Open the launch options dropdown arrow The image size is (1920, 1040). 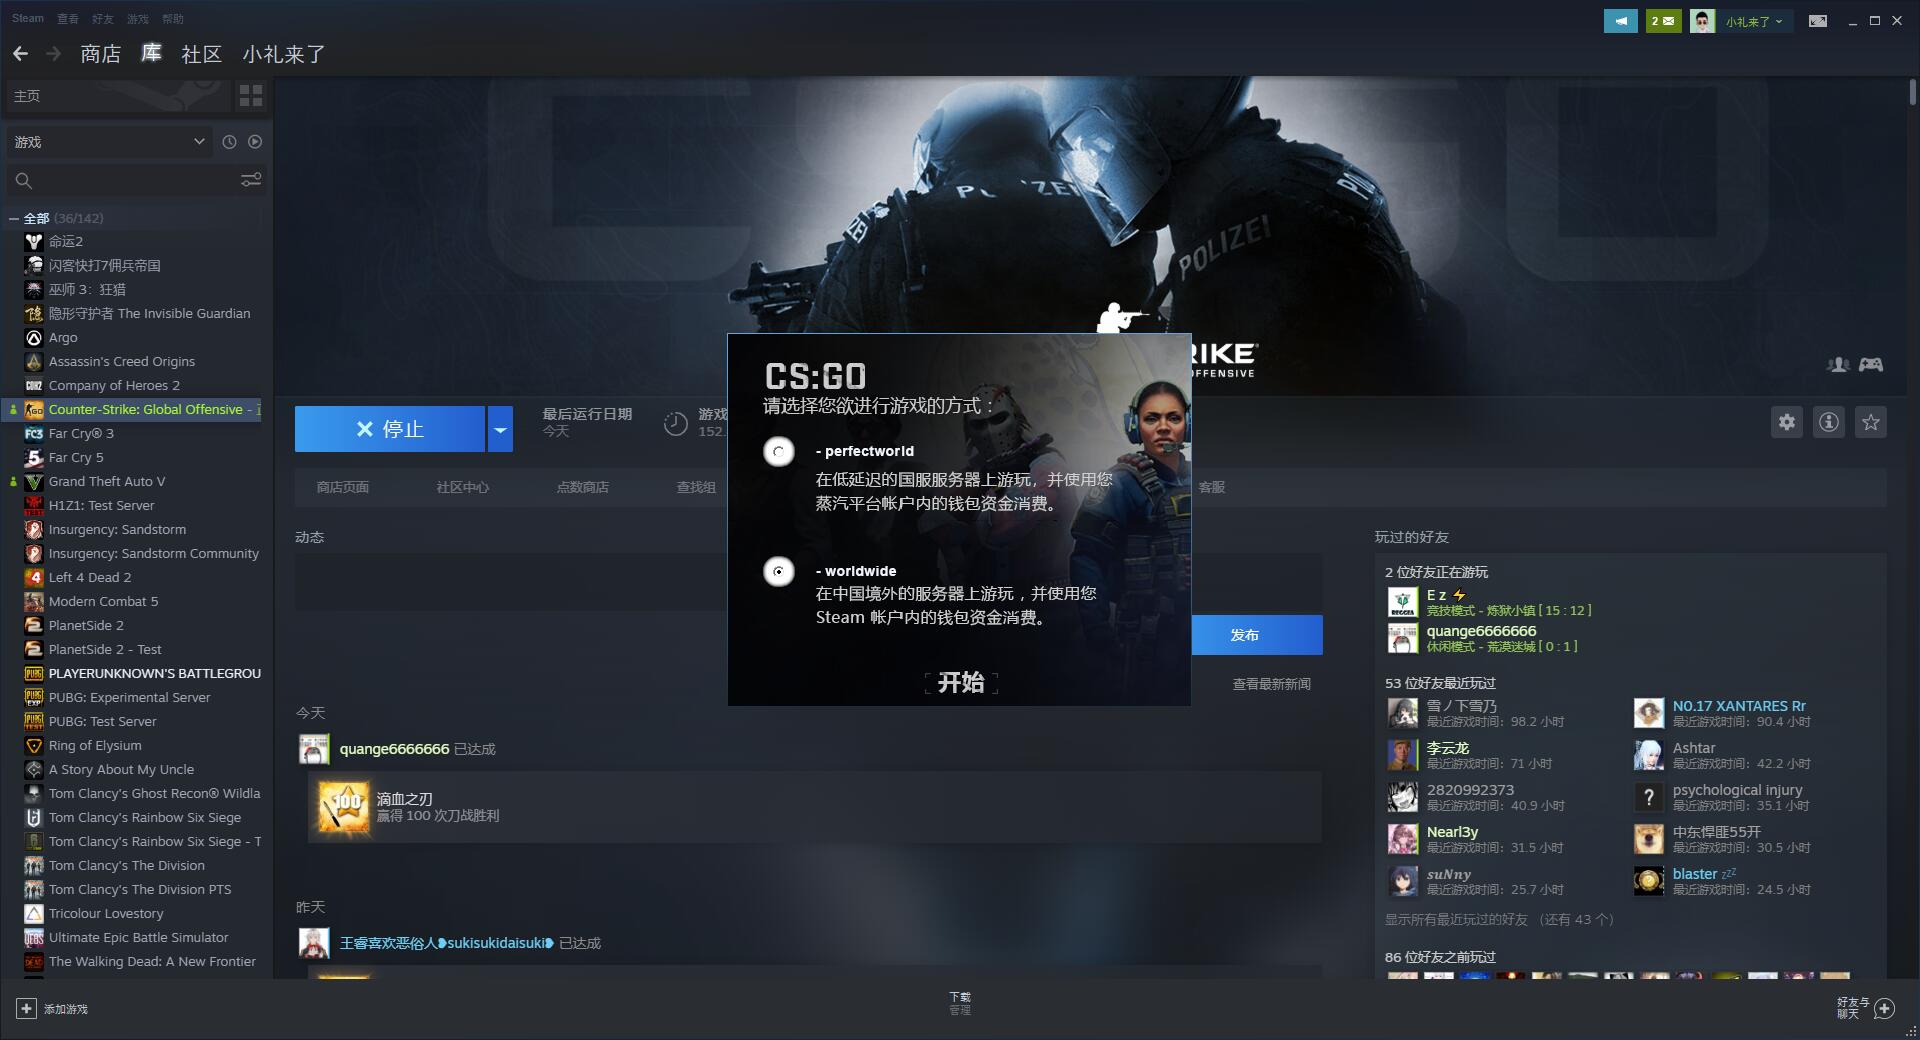[x=500, y=429]
